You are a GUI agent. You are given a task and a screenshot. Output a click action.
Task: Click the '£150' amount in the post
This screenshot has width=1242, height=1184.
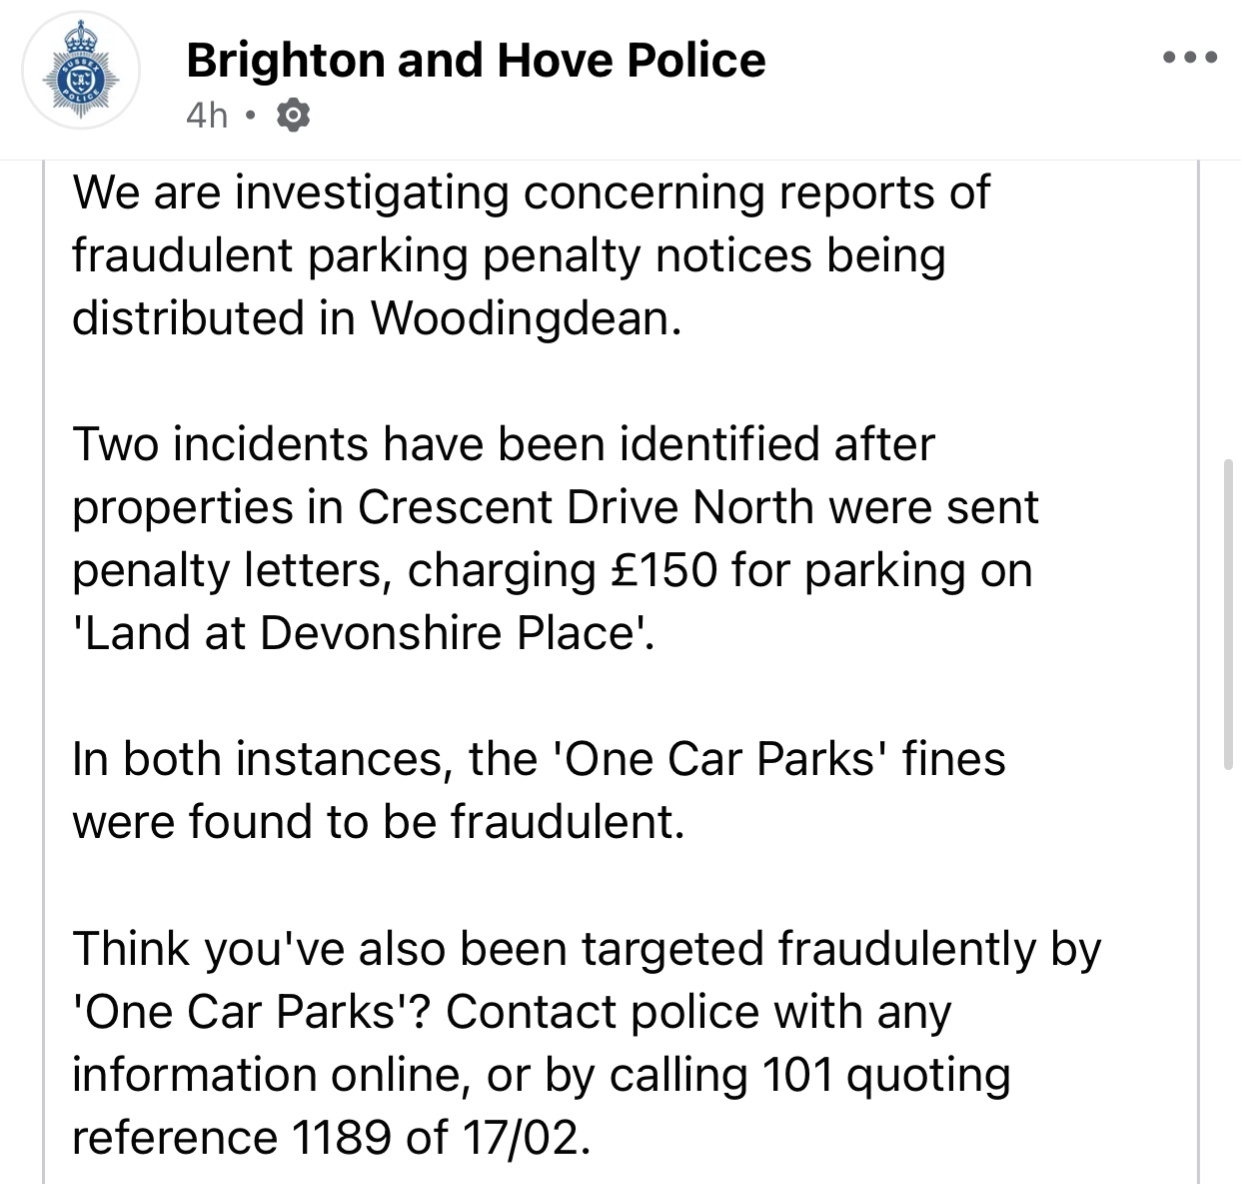pyautogui.click(x=665, y=570)
